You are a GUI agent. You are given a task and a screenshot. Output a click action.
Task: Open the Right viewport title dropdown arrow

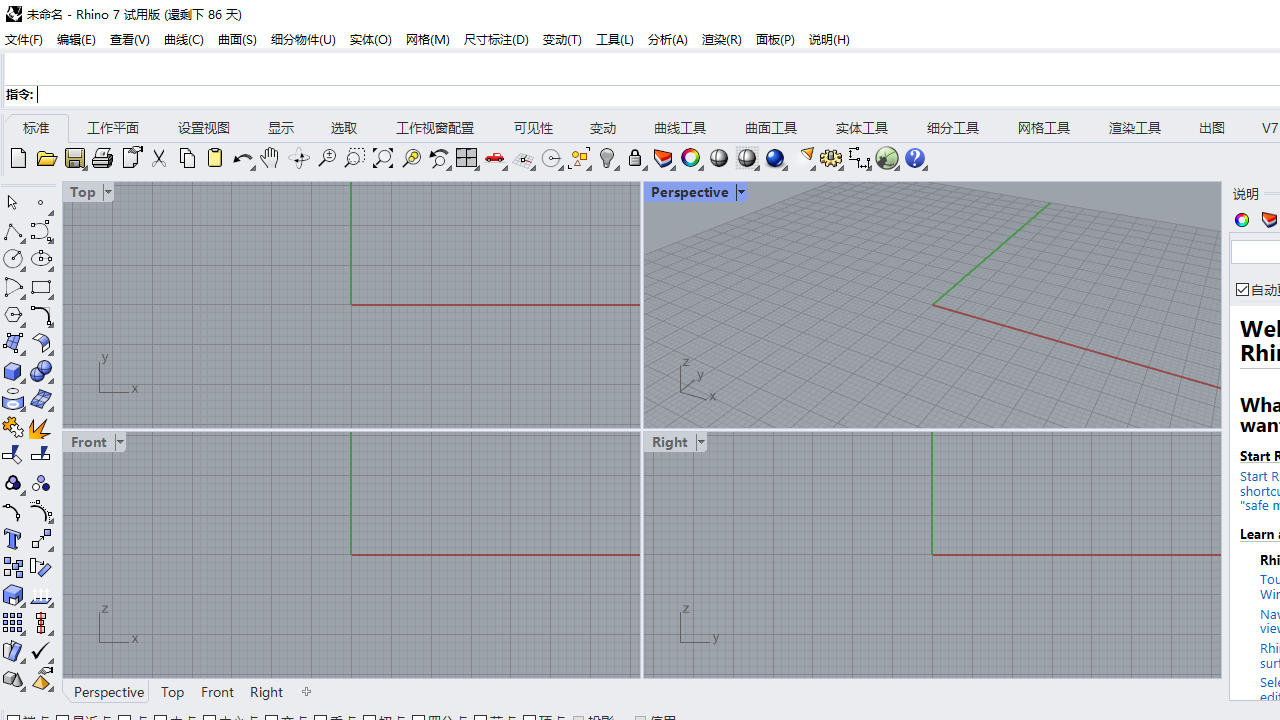[701, 442]
